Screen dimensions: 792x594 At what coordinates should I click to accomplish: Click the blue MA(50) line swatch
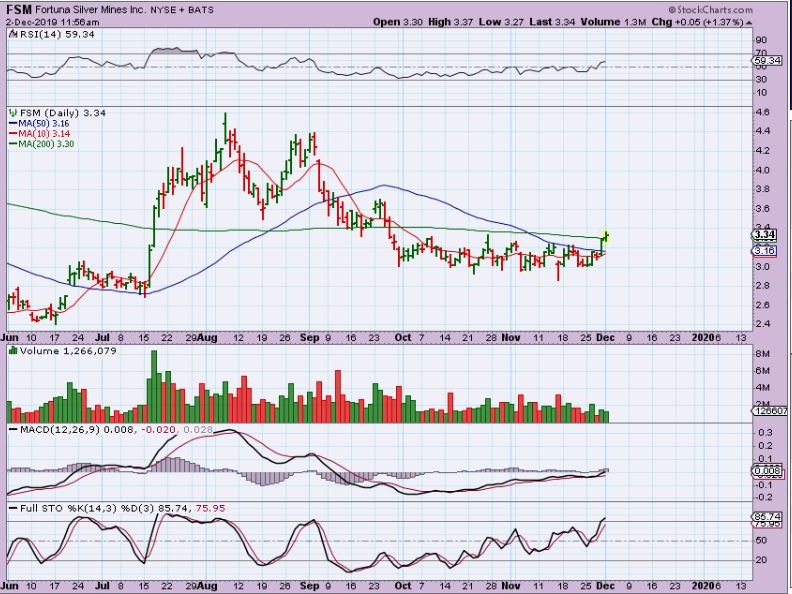pos(13,123)
